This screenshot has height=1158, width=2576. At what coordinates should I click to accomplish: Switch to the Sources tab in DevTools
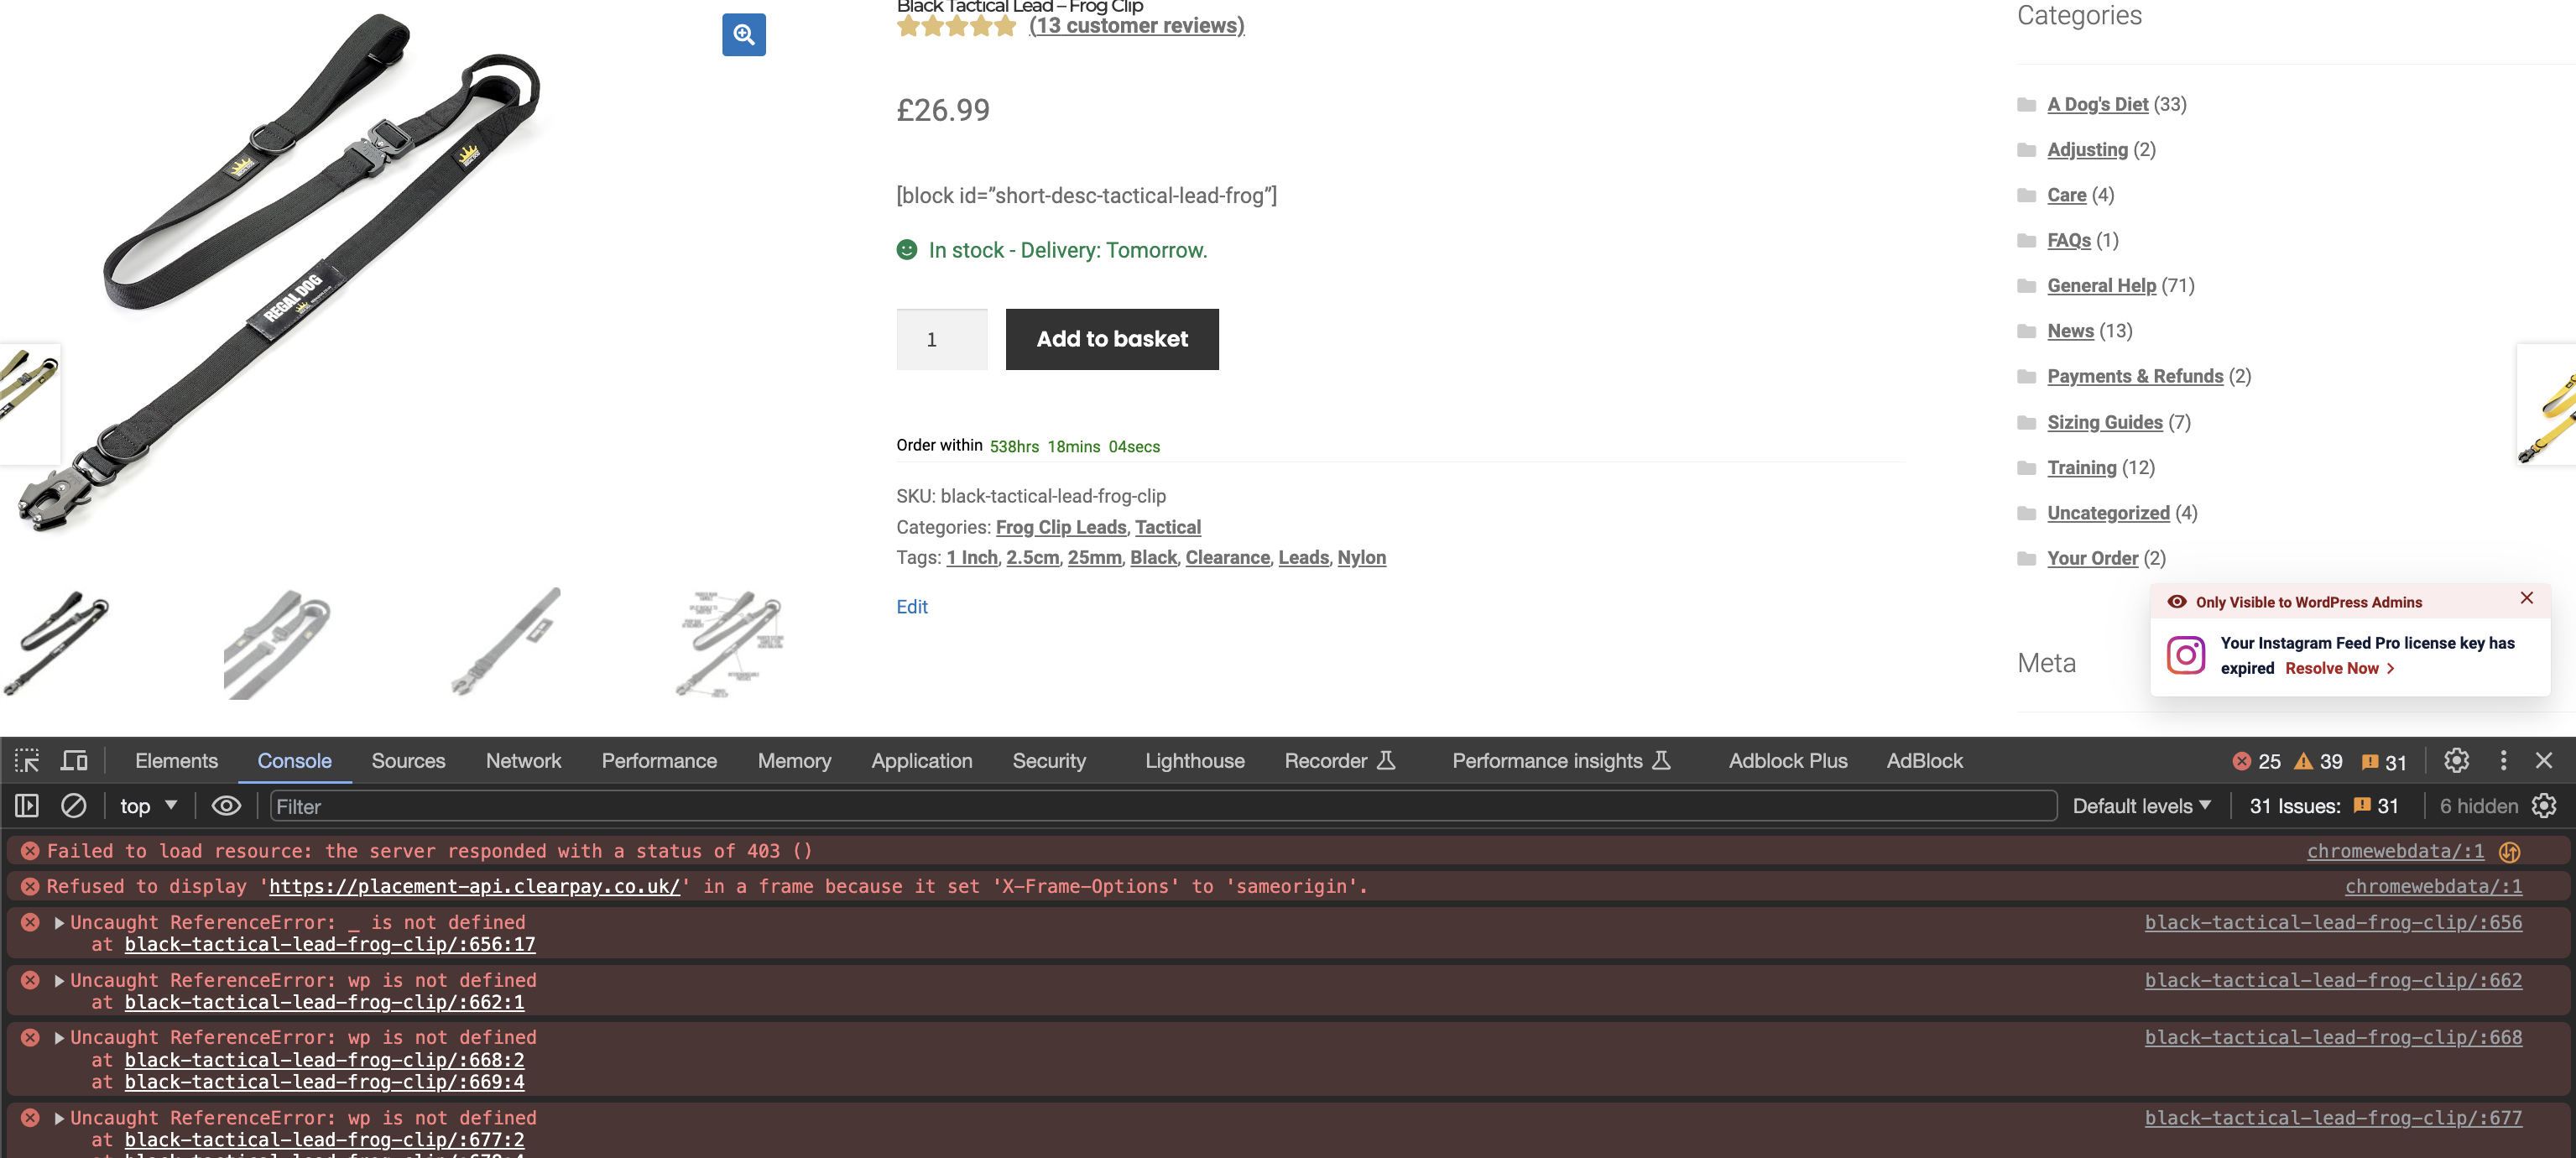pyautogui.click(x=408, y=759)
